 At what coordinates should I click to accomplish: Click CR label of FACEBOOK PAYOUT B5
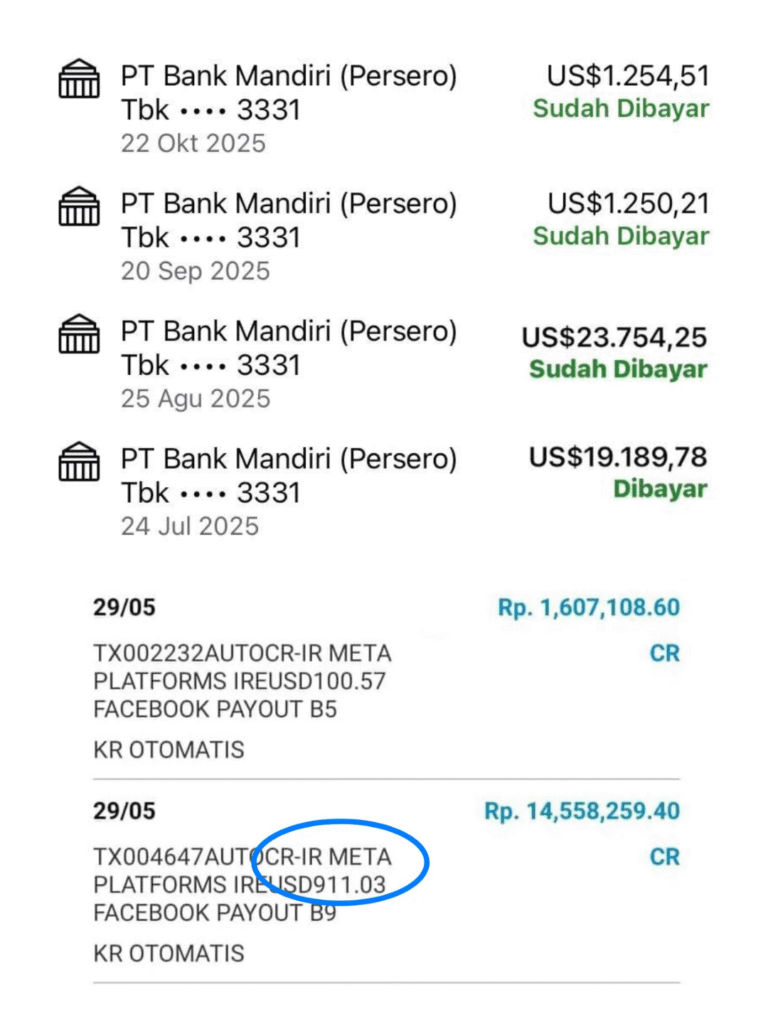coord(664,654)
